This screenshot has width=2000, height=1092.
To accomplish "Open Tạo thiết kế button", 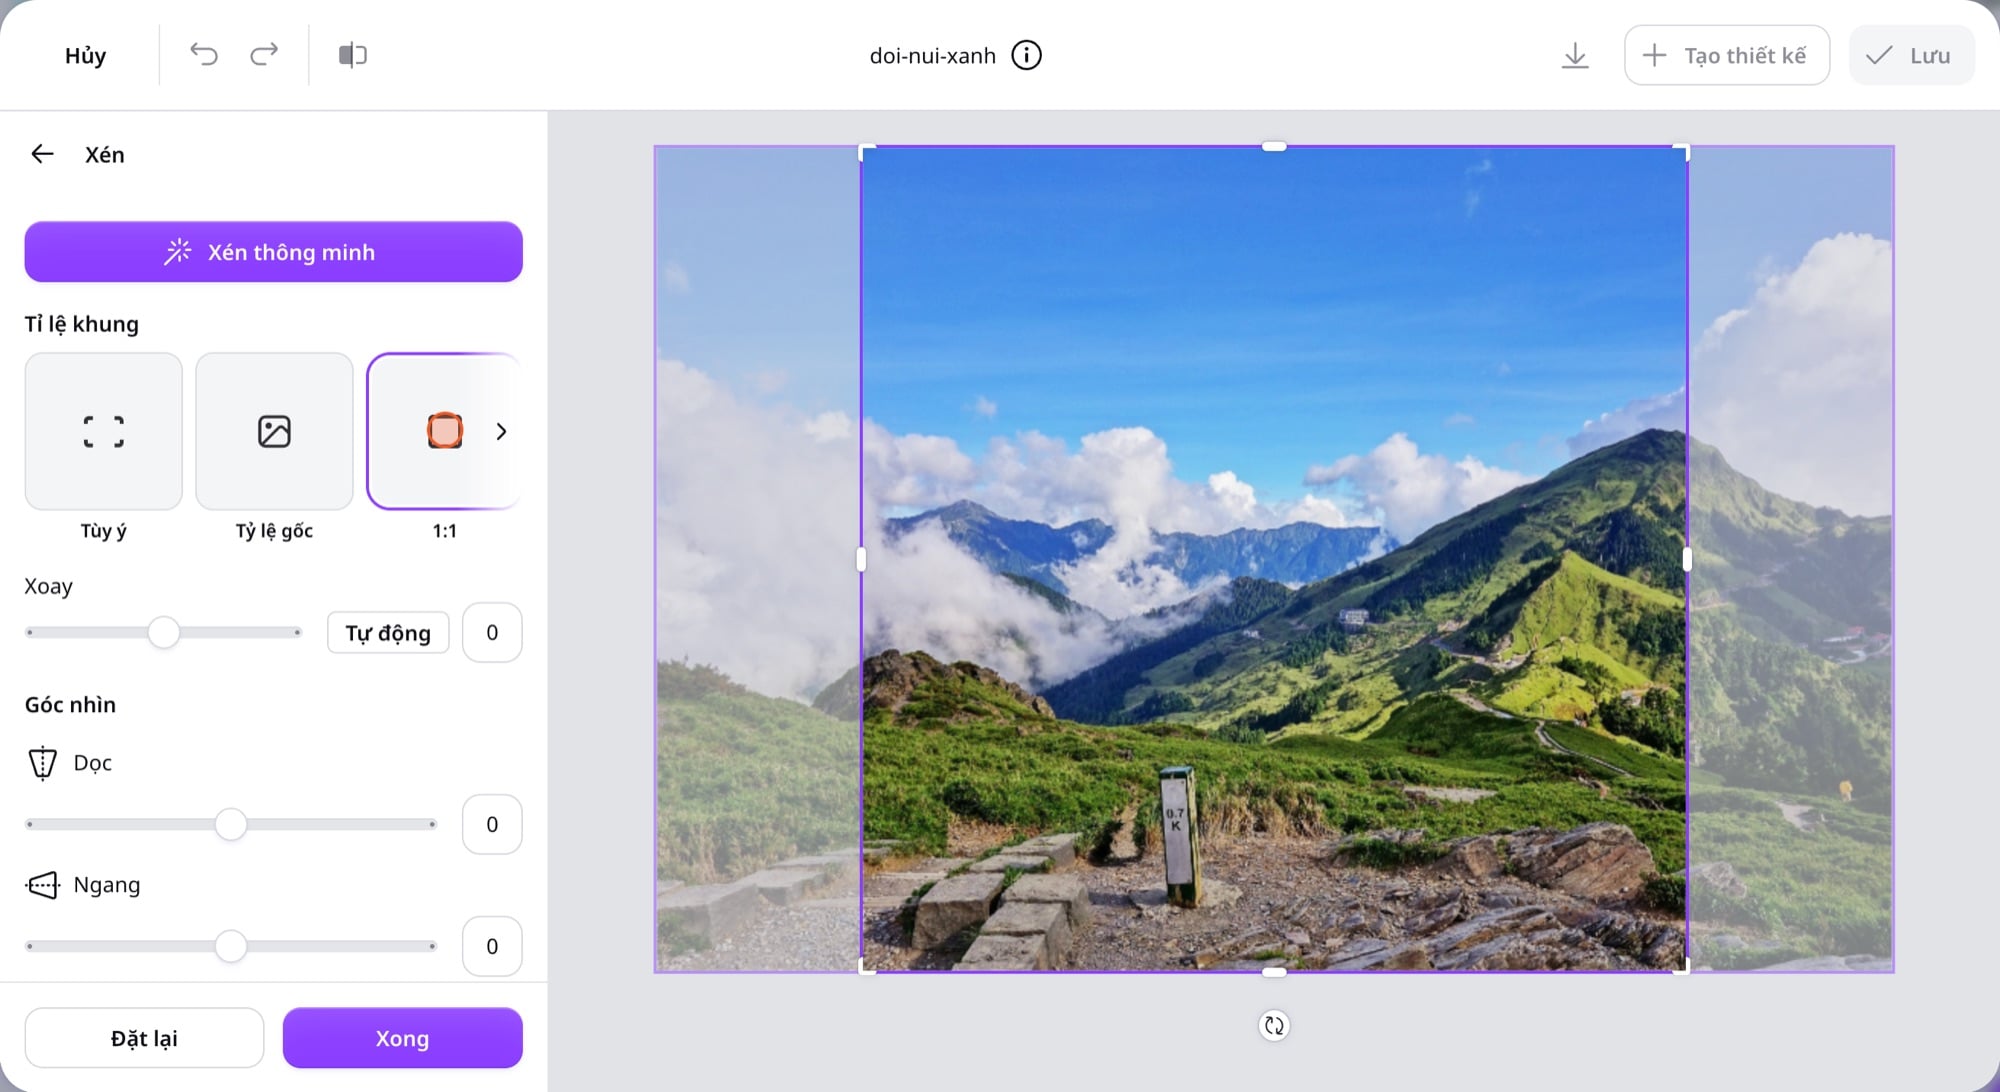I will click(x=1727, y=55).
